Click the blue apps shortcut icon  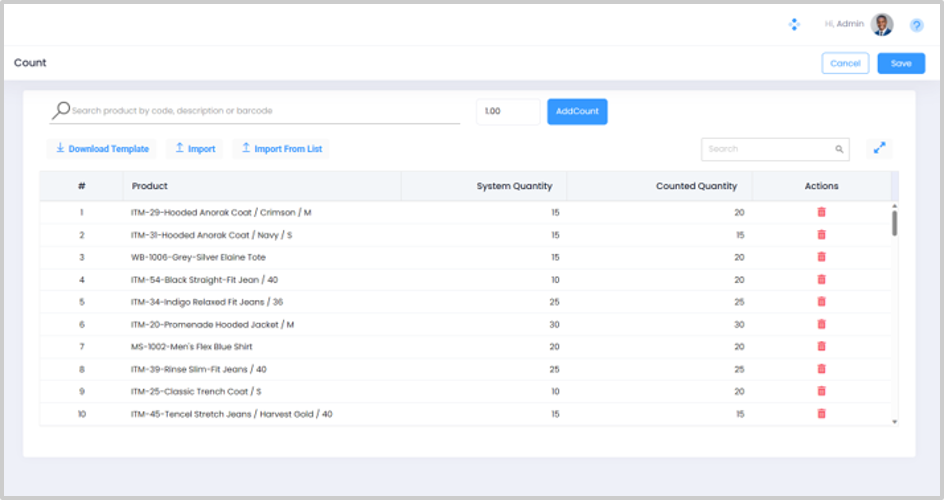(x=794, y=24)
